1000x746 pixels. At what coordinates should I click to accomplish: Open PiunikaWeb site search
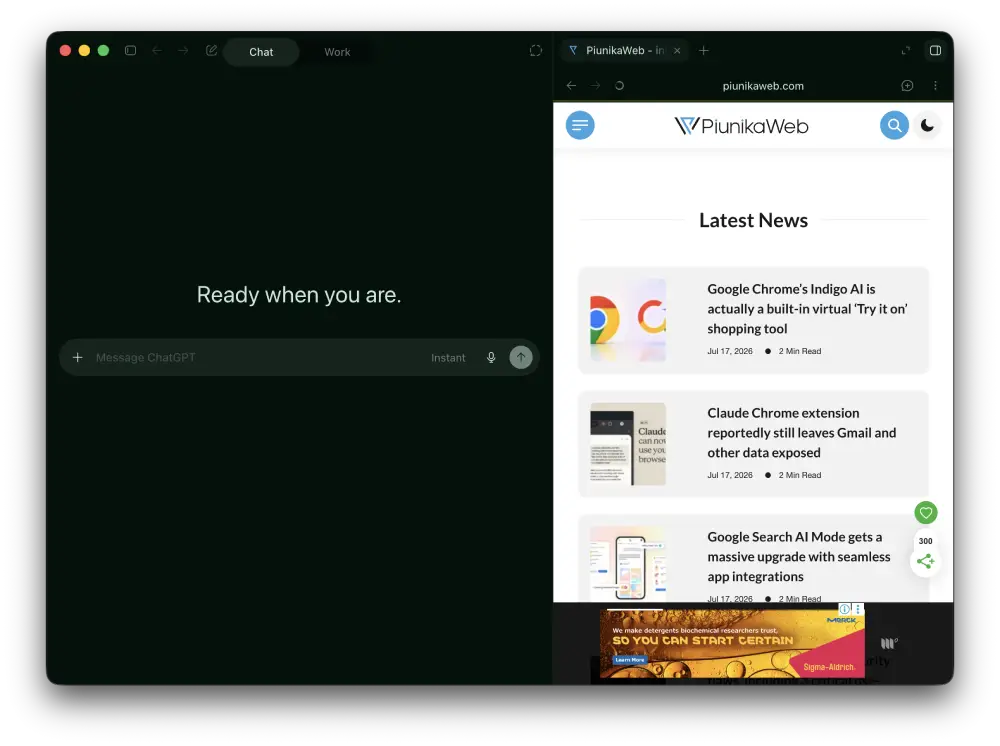coord(894,125)
